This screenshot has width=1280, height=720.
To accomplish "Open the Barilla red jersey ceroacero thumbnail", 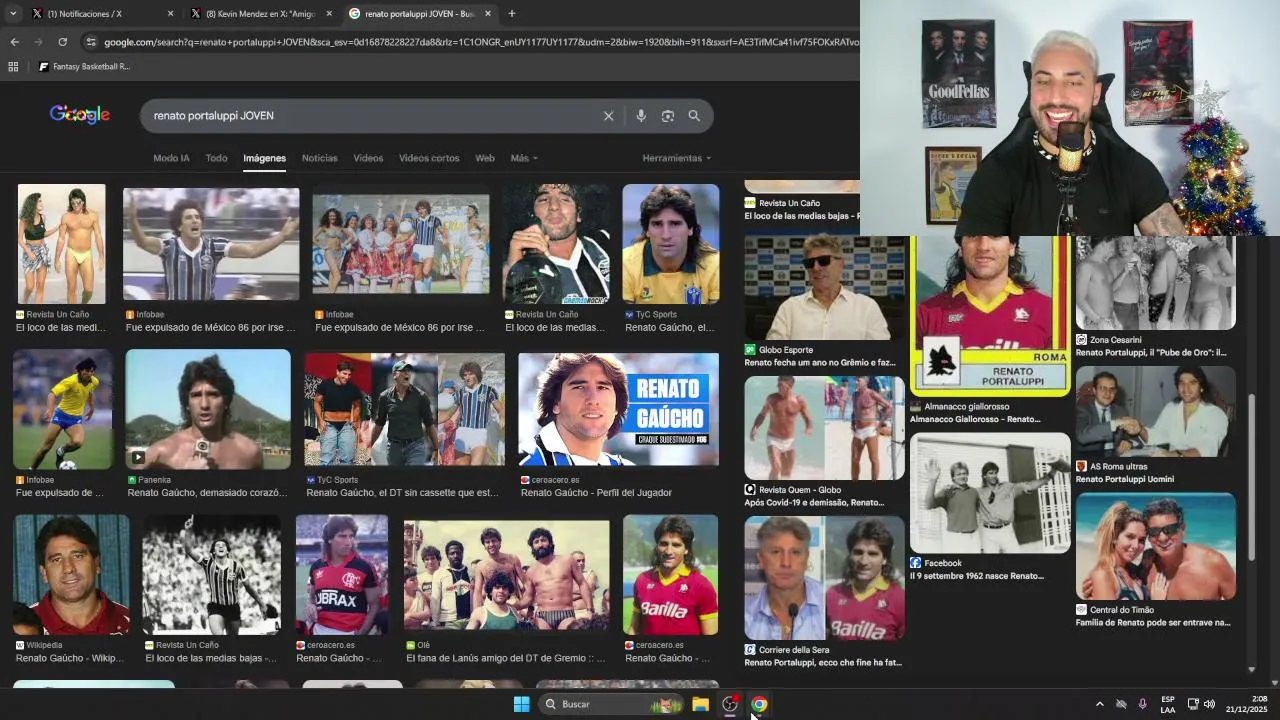I will pyautogui.click(x=670, y=575).
